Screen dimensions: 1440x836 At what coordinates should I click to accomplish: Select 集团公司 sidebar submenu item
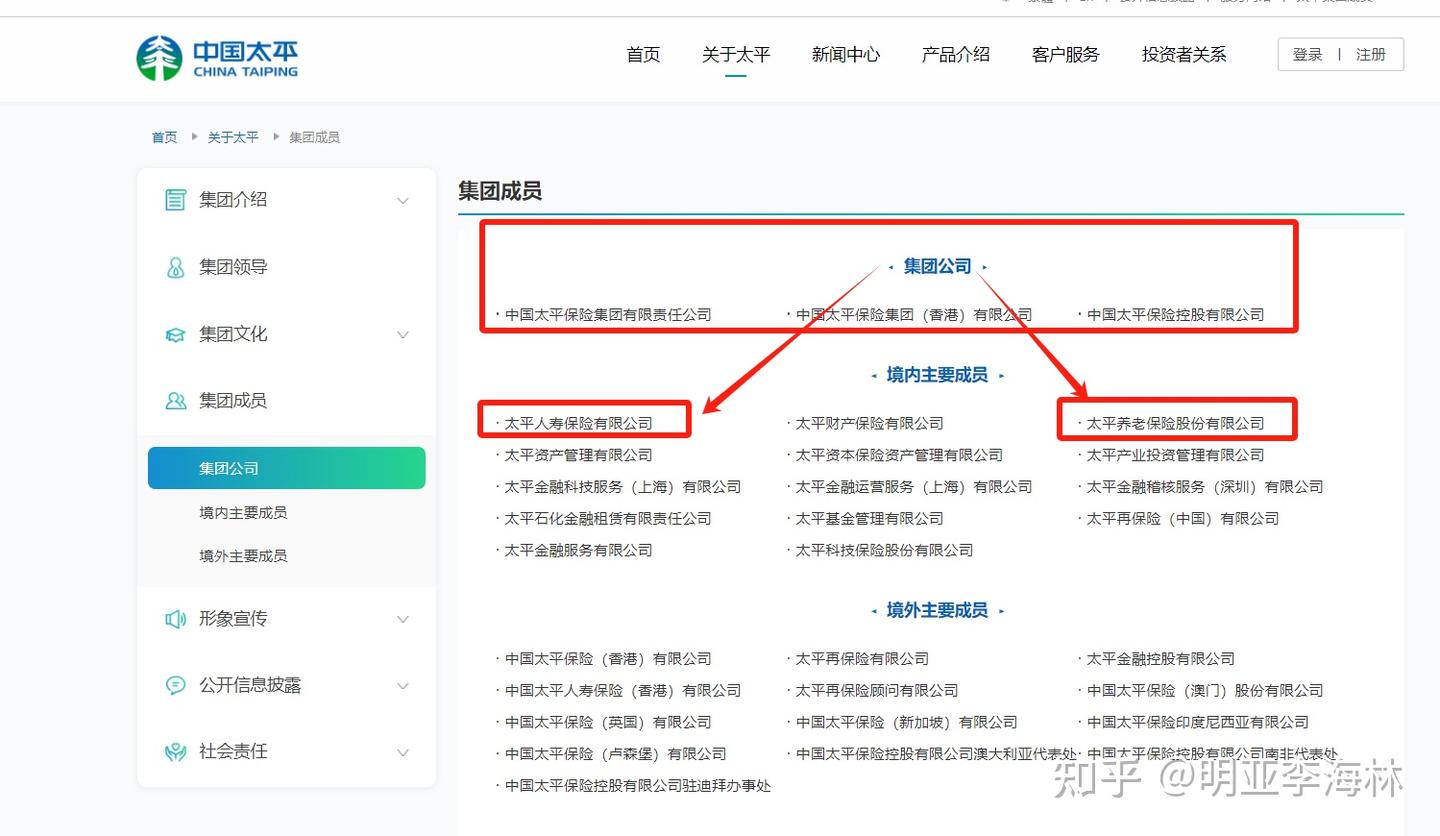(287, 468)
